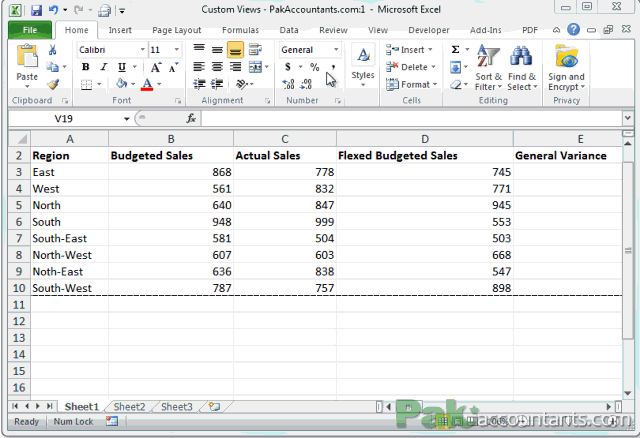Click the Decrease Indent icon
640x438 pixels.
[x=199, y=84]
